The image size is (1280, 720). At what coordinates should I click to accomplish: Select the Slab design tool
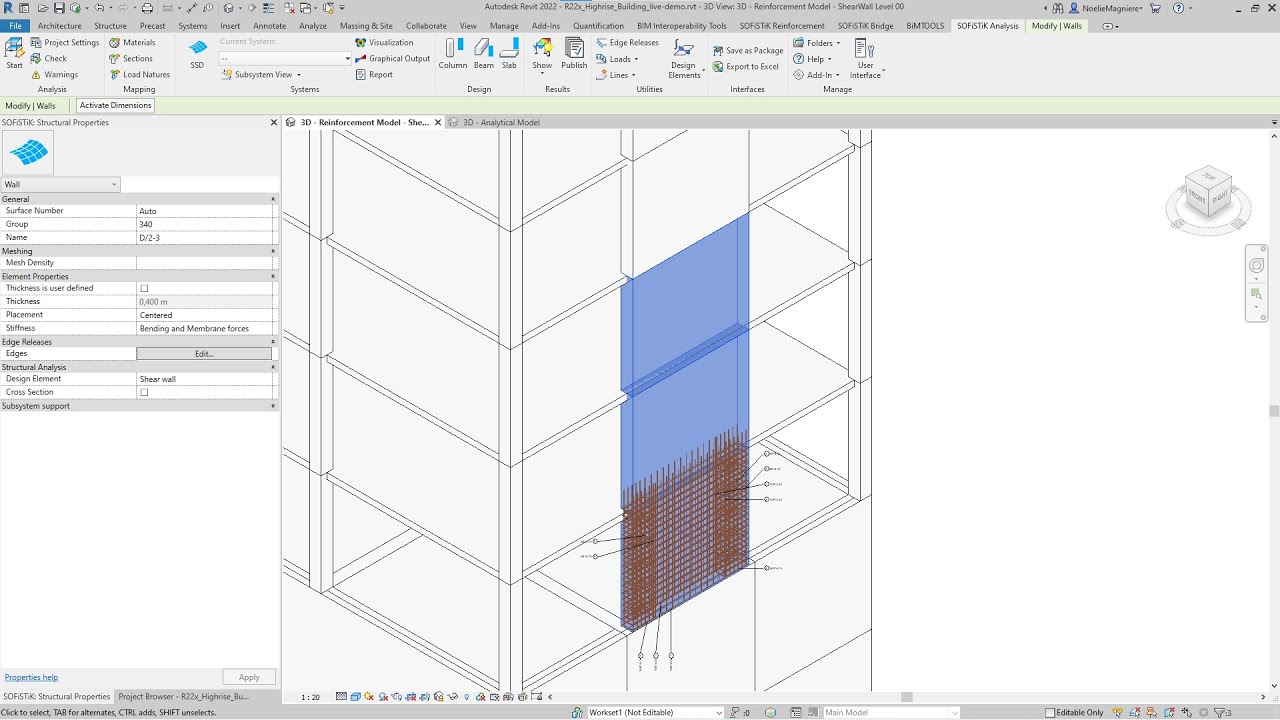click(509, 54)
